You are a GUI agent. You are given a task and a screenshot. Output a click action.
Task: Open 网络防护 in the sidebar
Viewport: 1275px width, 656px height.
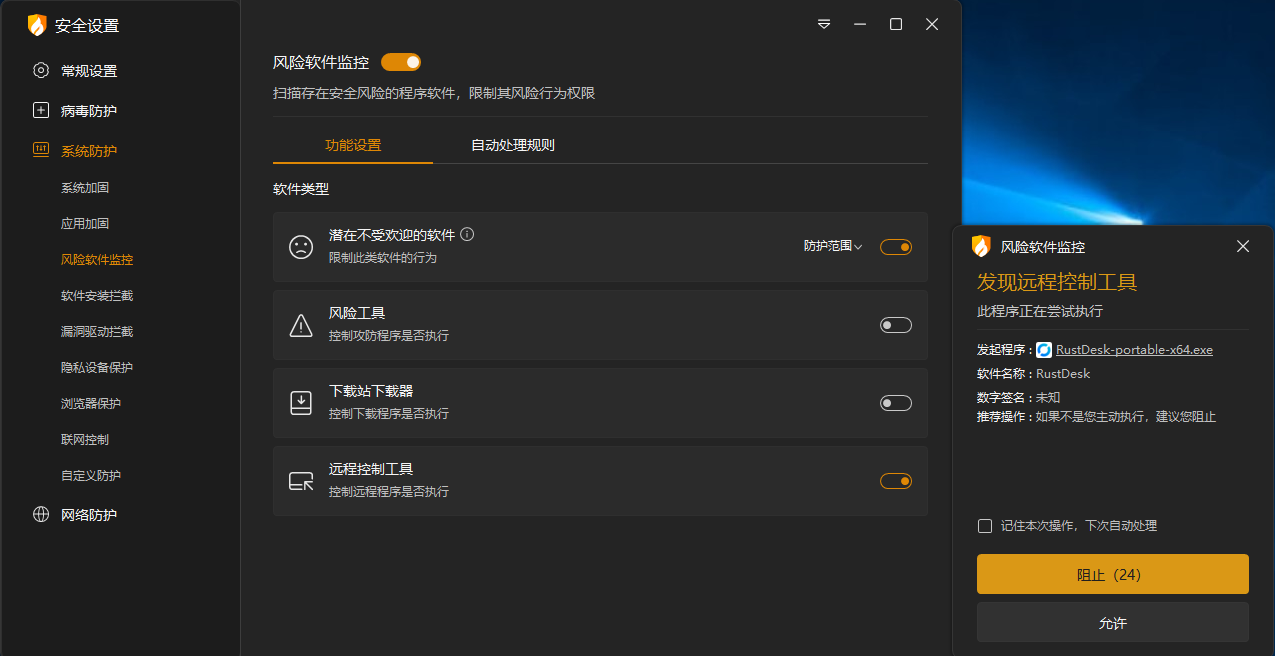click(x=89, y=515)
